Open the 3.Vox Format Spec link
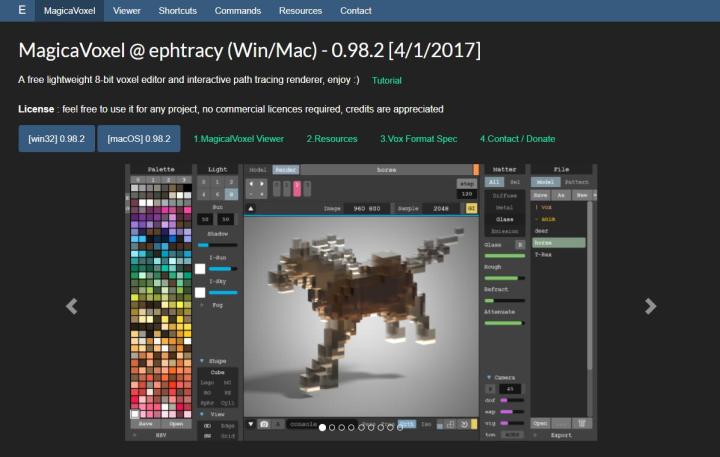The image size is (720, 457). coord(418,139)
